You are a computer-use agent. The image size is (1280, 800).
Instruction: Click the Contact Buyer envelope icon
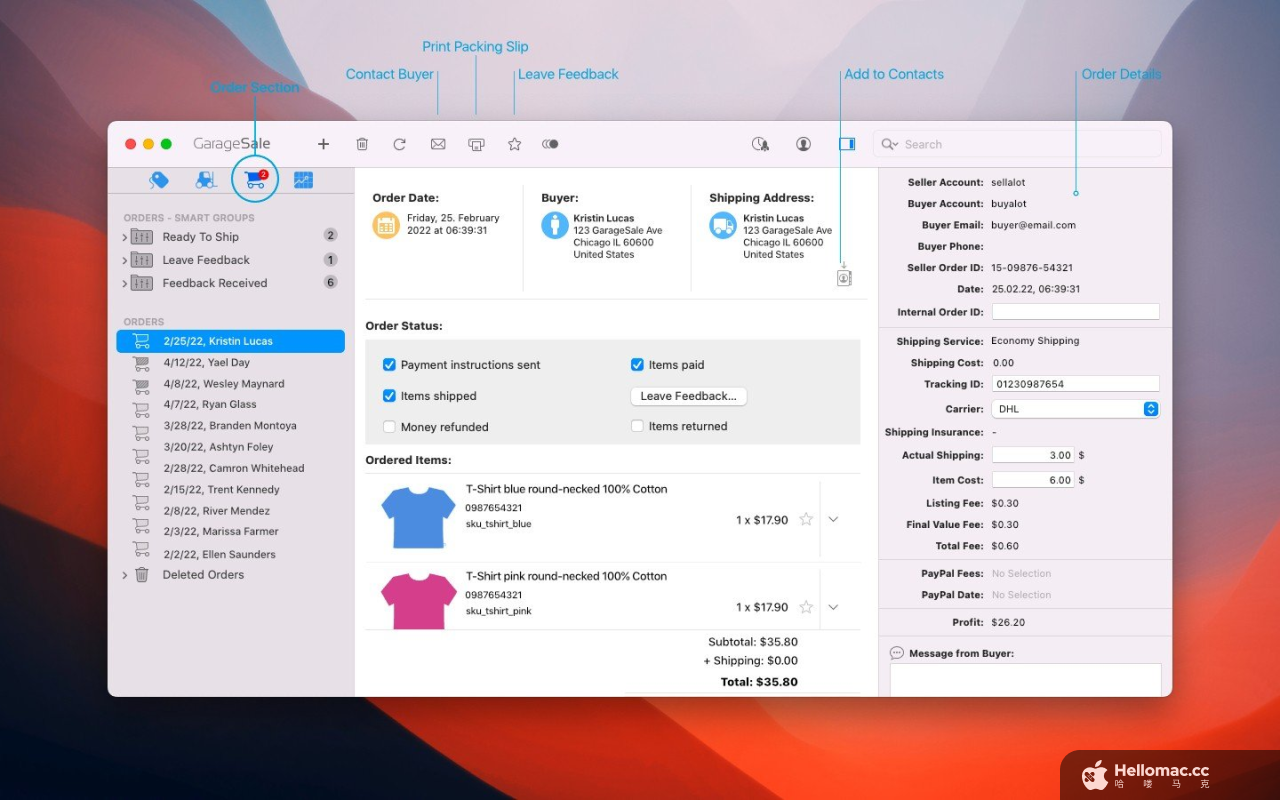(438, 144)
